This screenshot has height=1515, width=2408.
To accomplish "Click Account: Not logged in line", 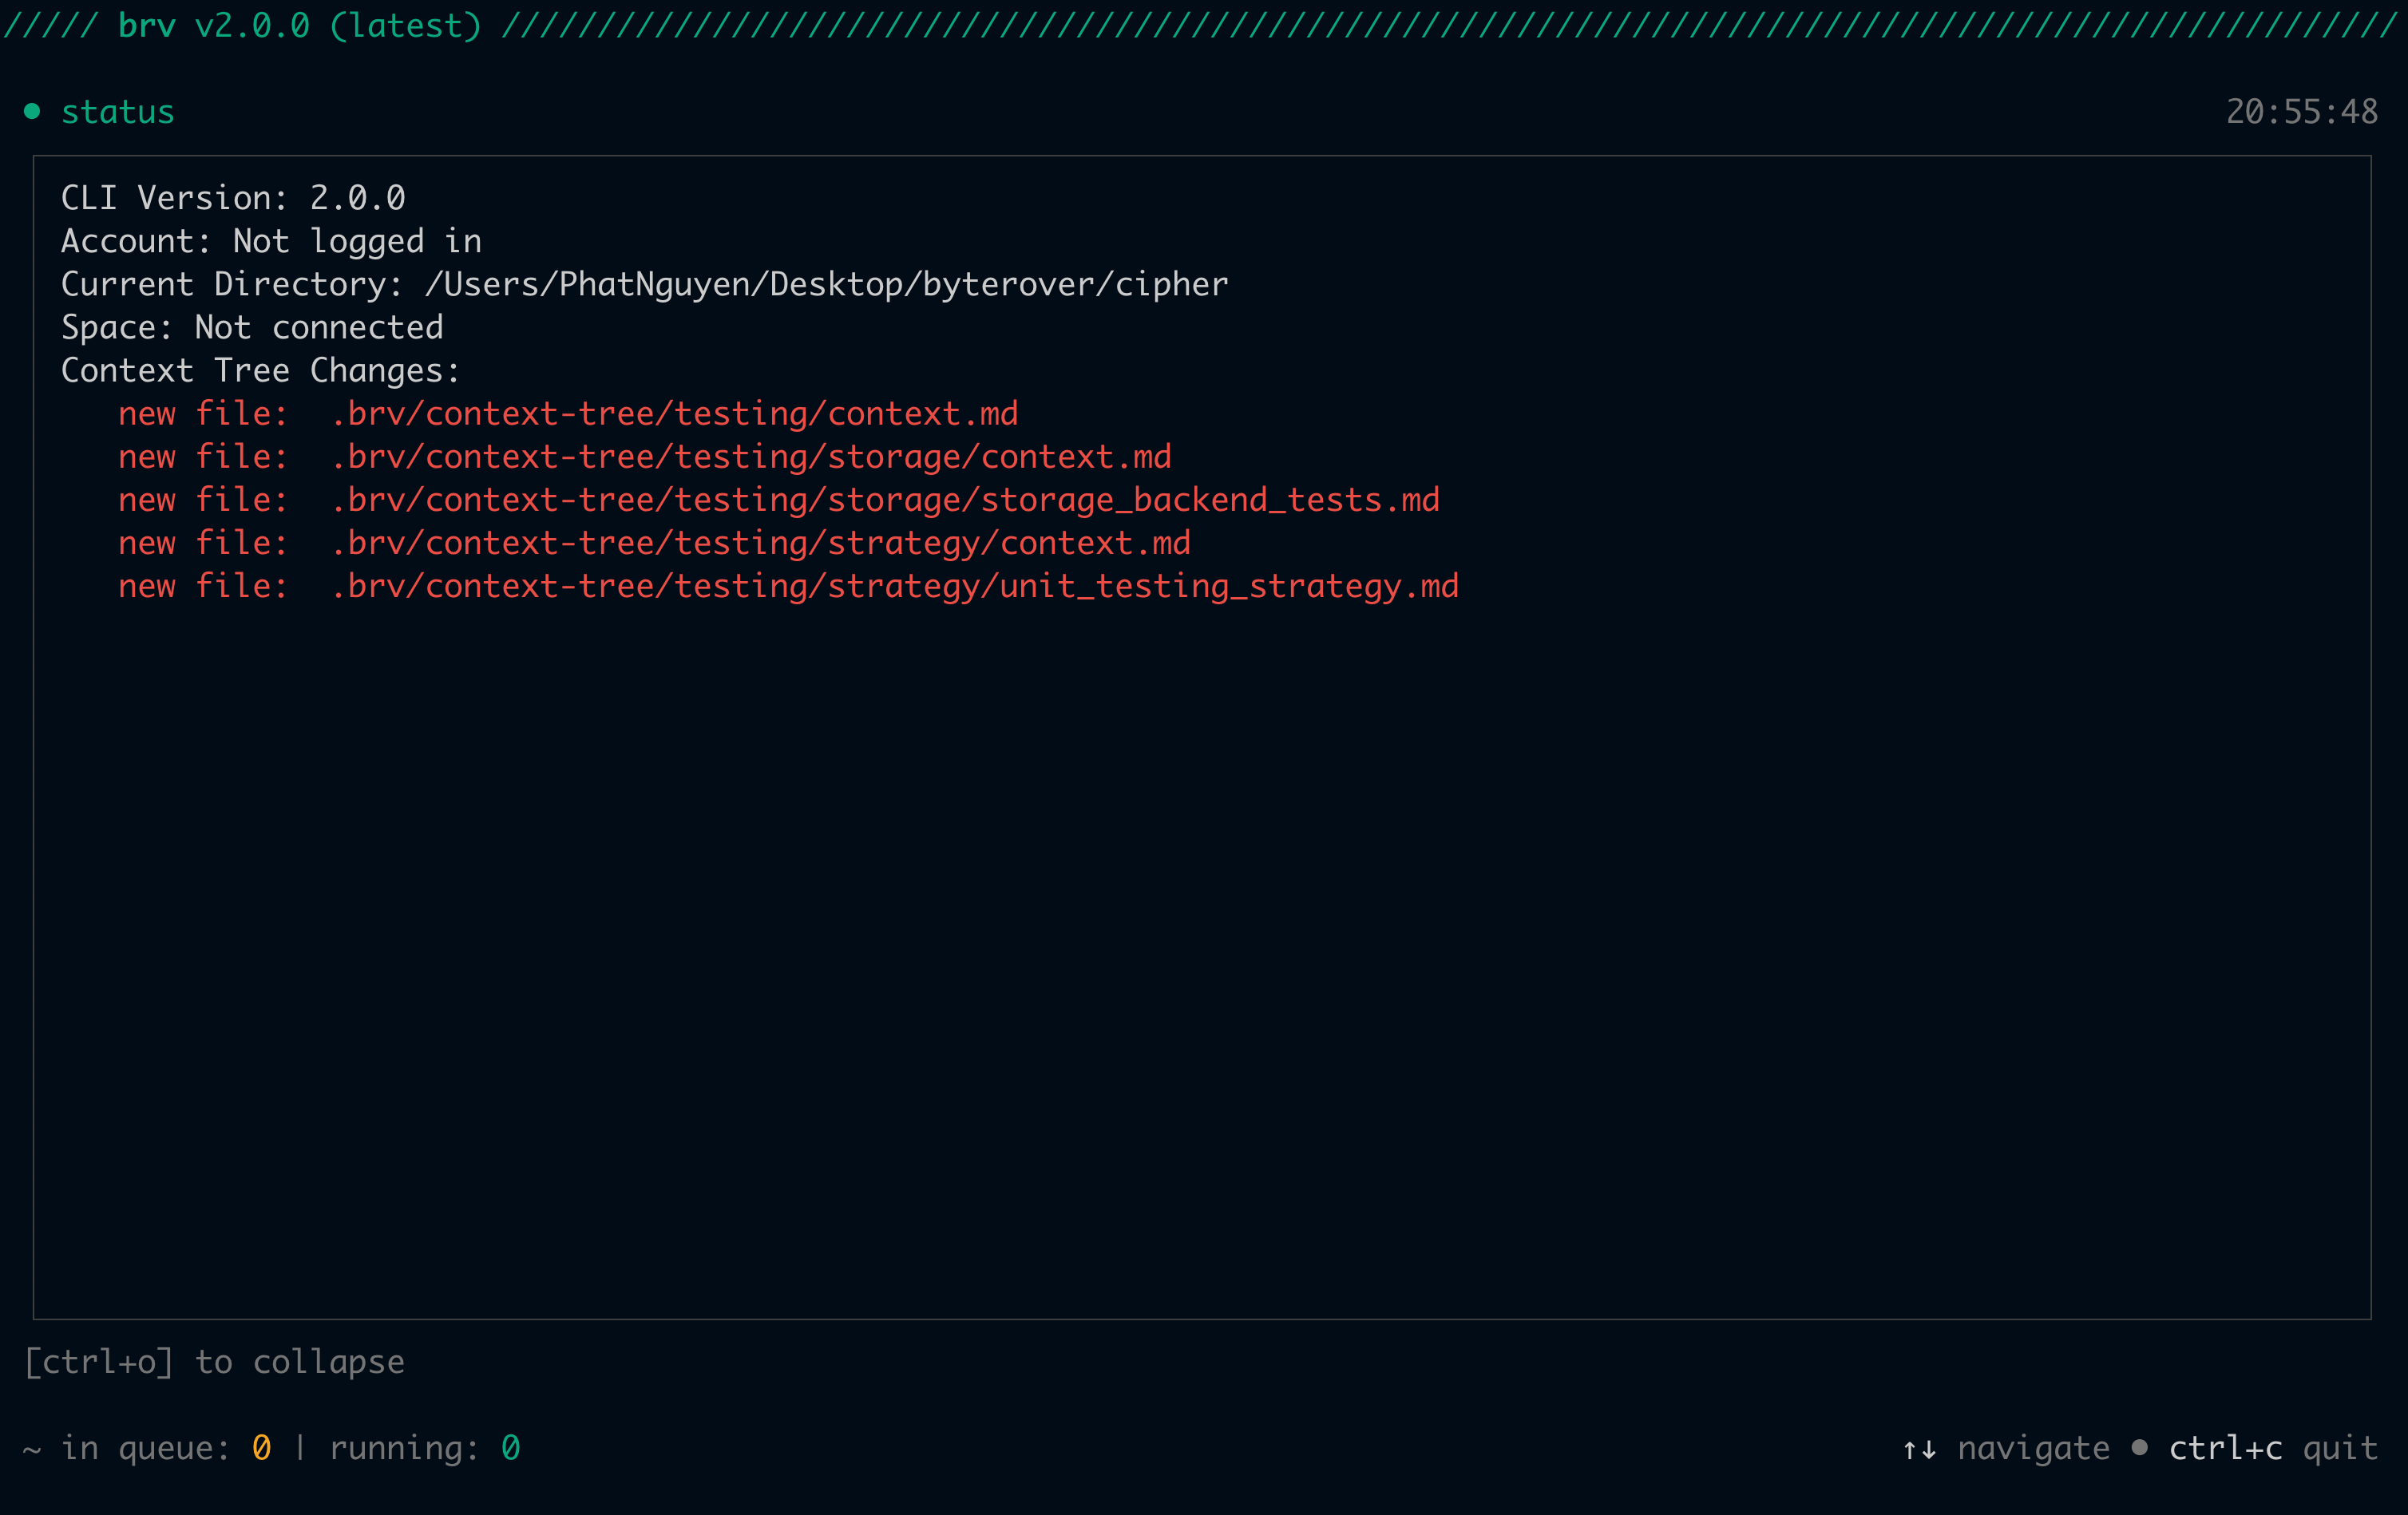I will pos(271,241).
